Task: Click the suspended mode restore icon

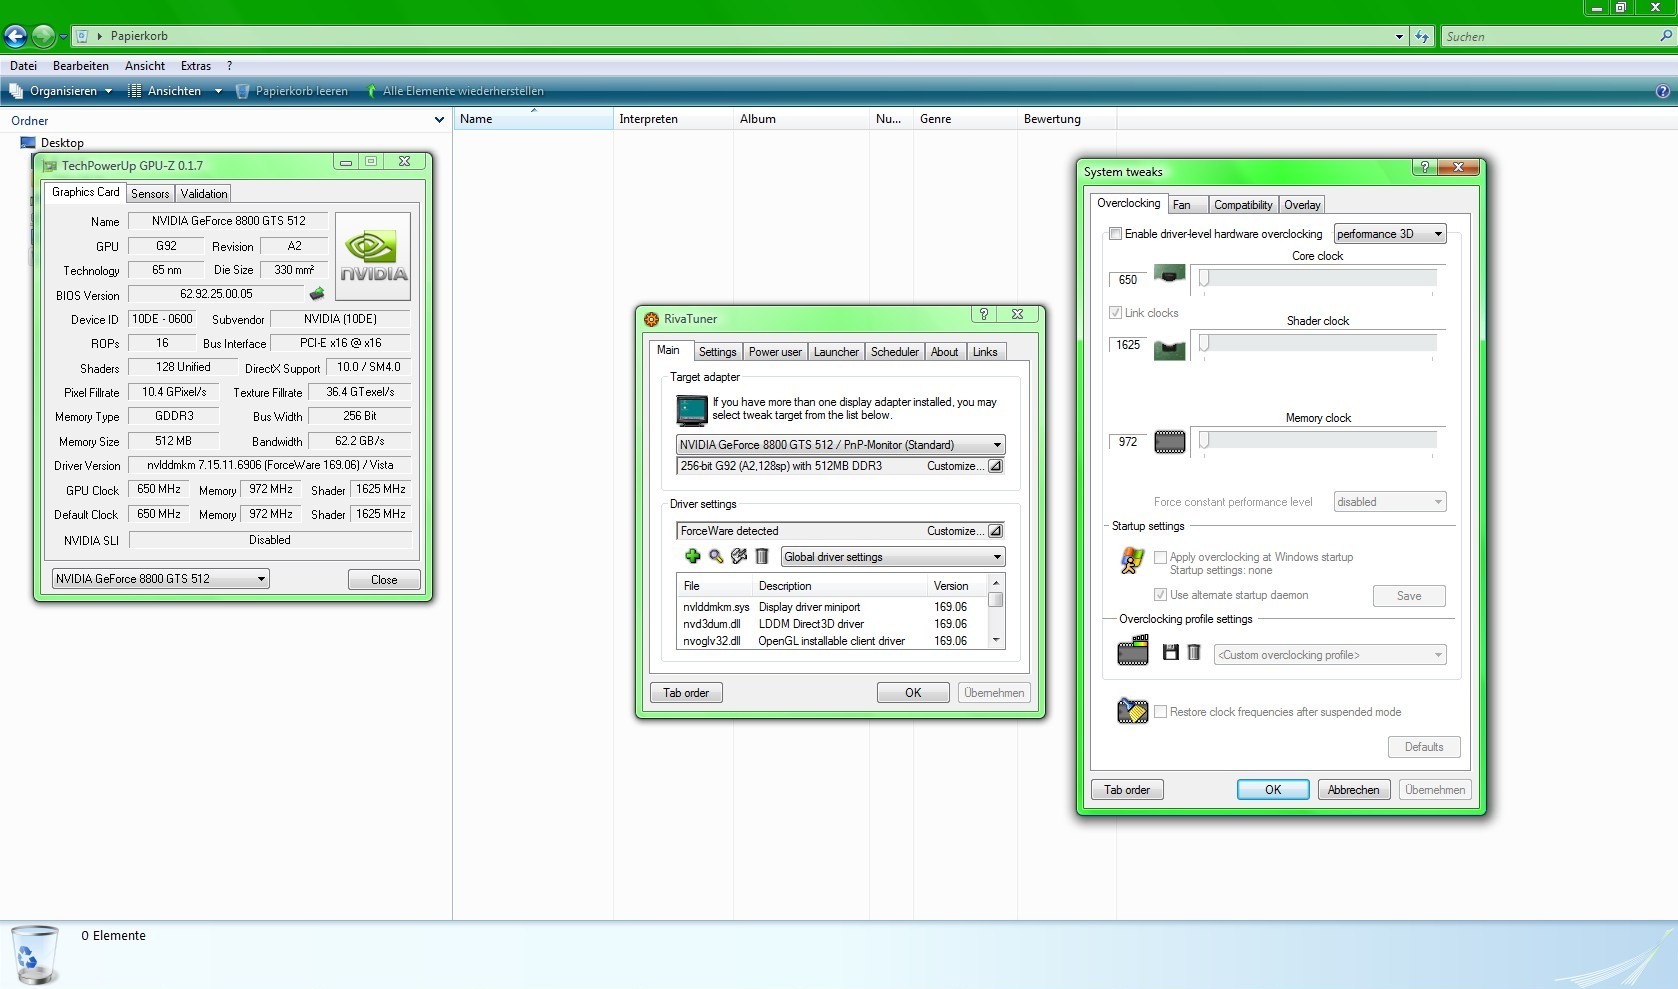Action: (x=1132, y=710)
